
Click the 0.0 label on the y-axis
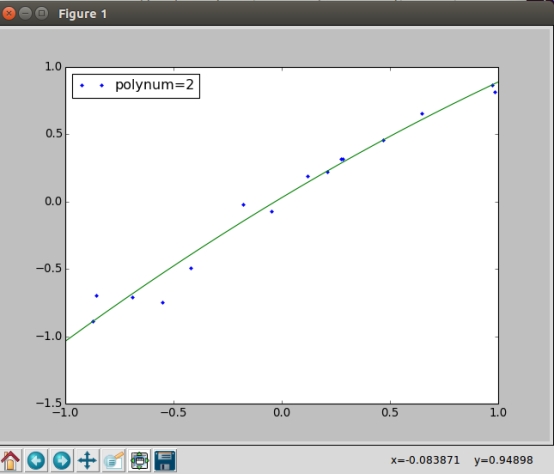[x=53, y=201]
